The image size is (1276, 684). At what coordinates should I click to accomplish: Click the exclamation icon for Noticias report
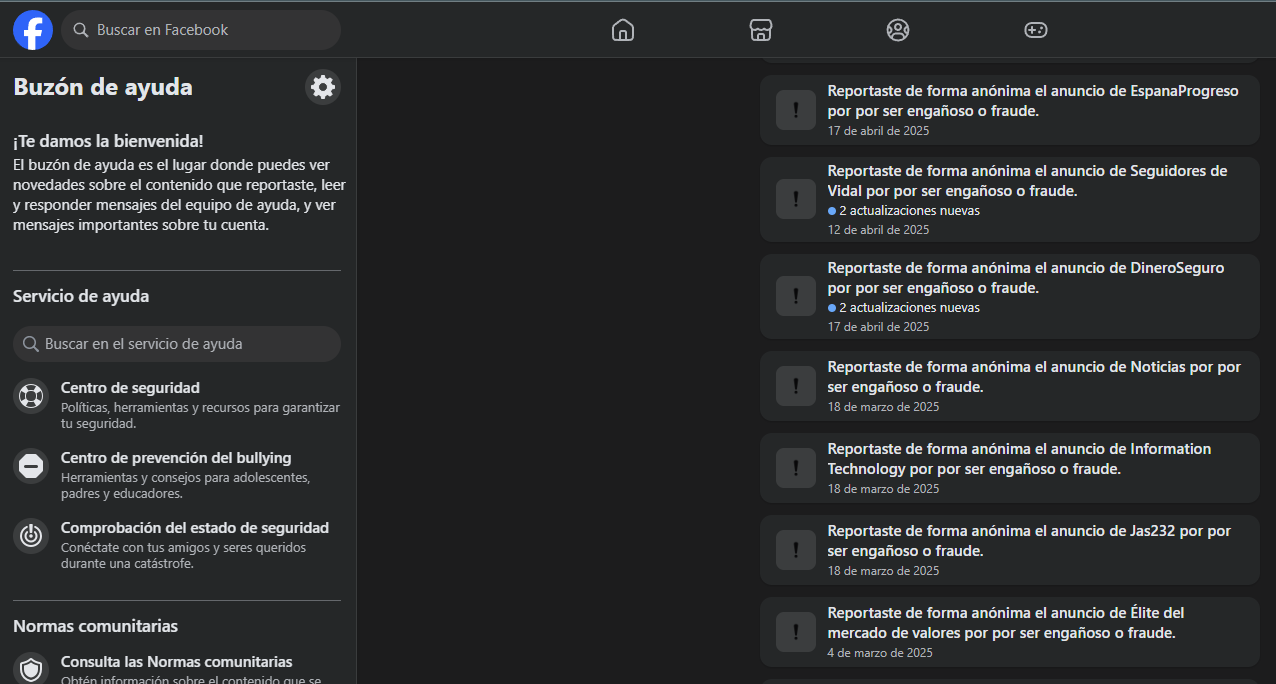(796, 385)
